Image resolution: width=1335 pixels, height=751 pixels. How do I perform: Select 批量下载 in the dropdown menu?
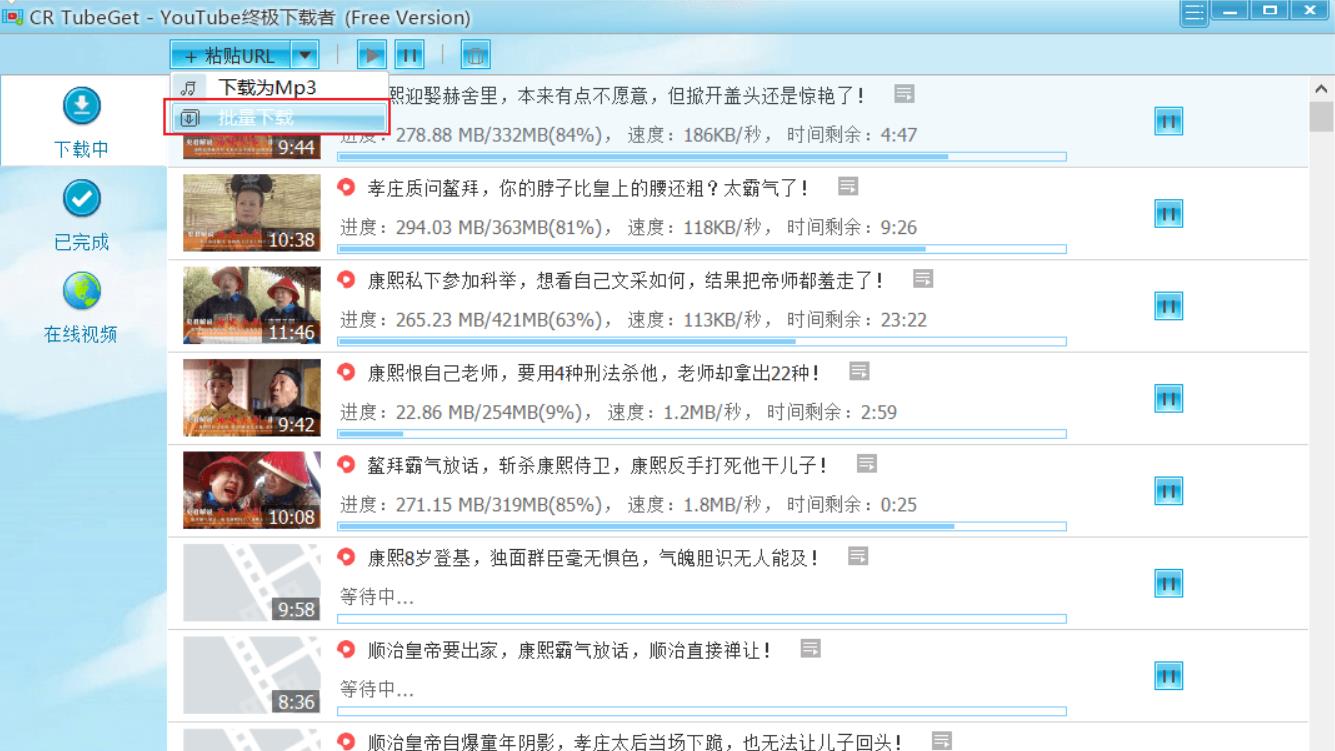(x=277, y=119)
